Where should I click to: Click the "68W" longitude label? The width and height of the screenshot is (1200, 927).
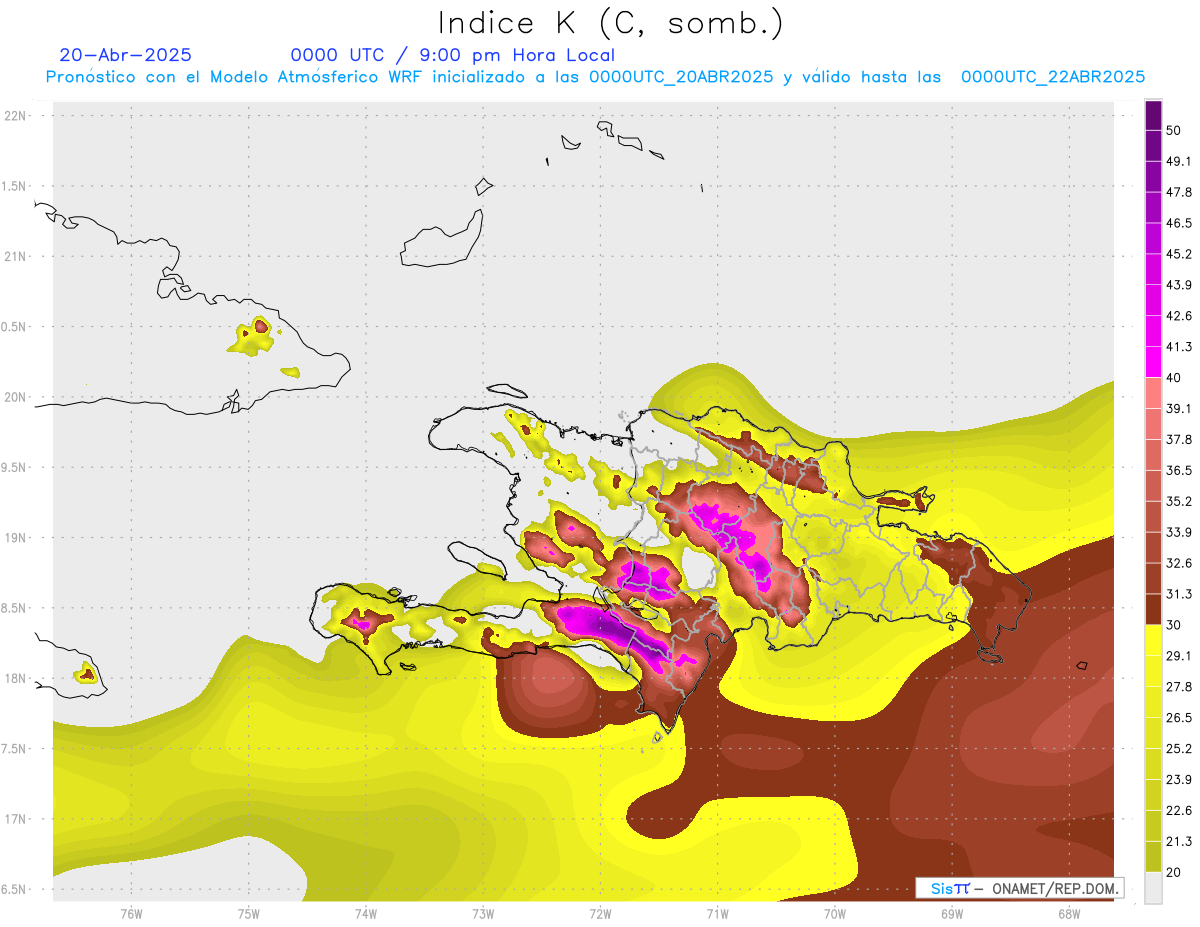(x=1069, y=914)
